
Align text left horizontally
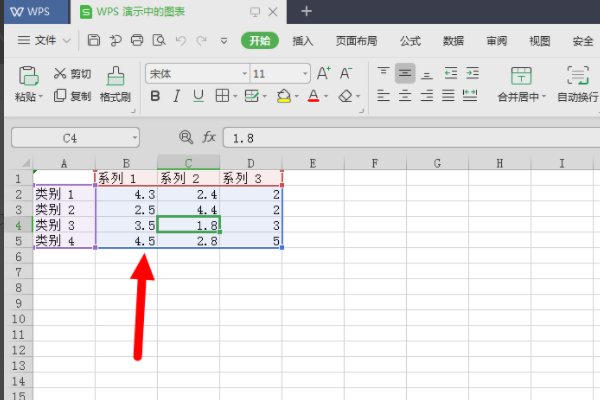383,95
